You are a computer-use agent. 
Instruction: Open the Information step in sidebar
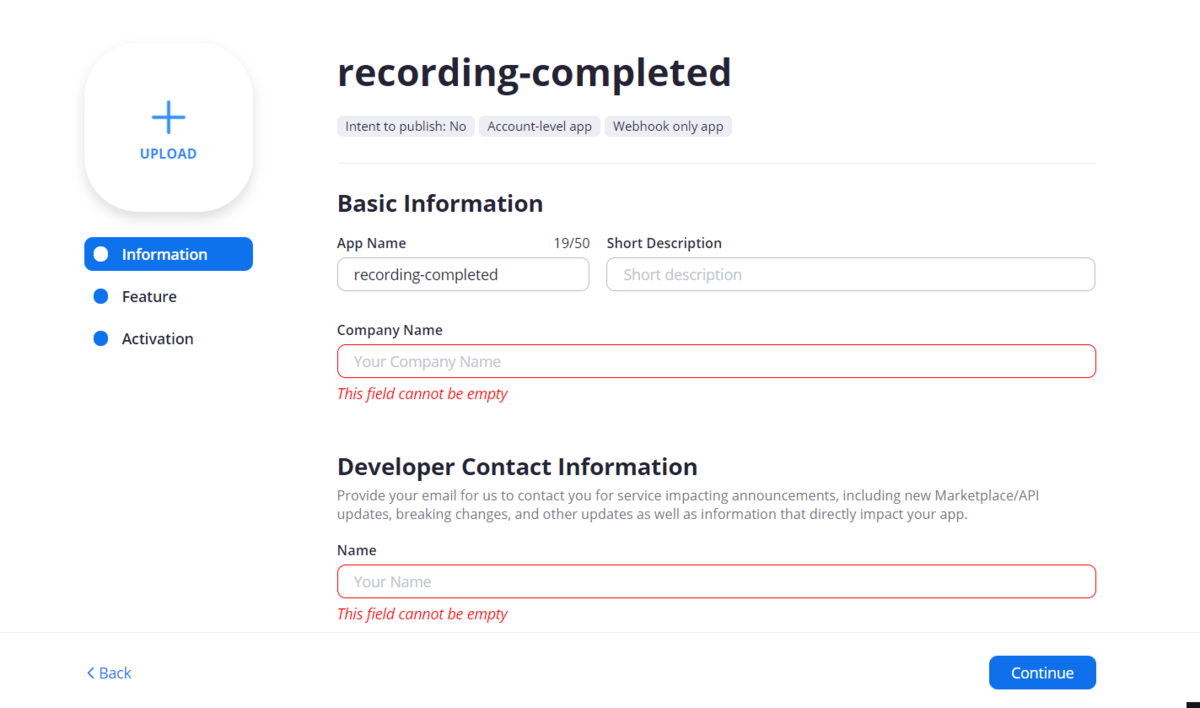[x=168, y=254]
